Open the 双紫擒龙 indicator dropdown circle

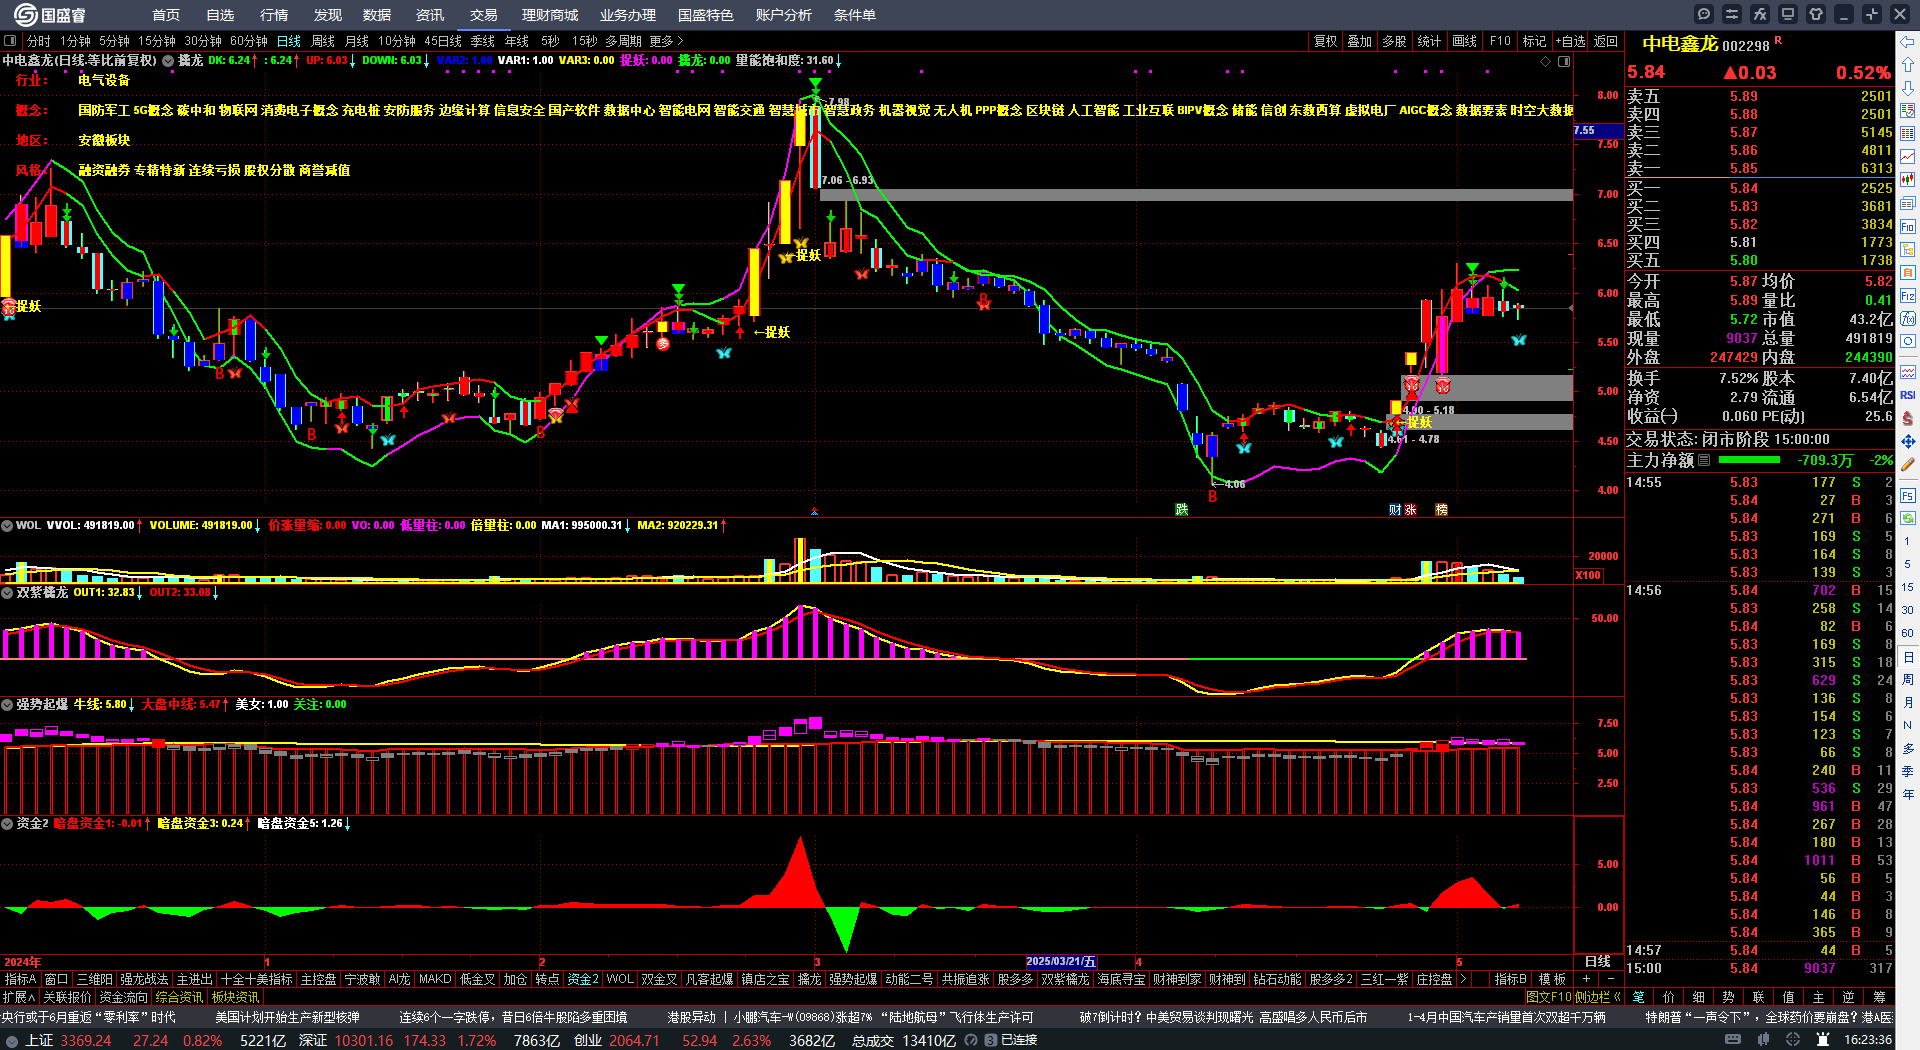click(7, 592)
